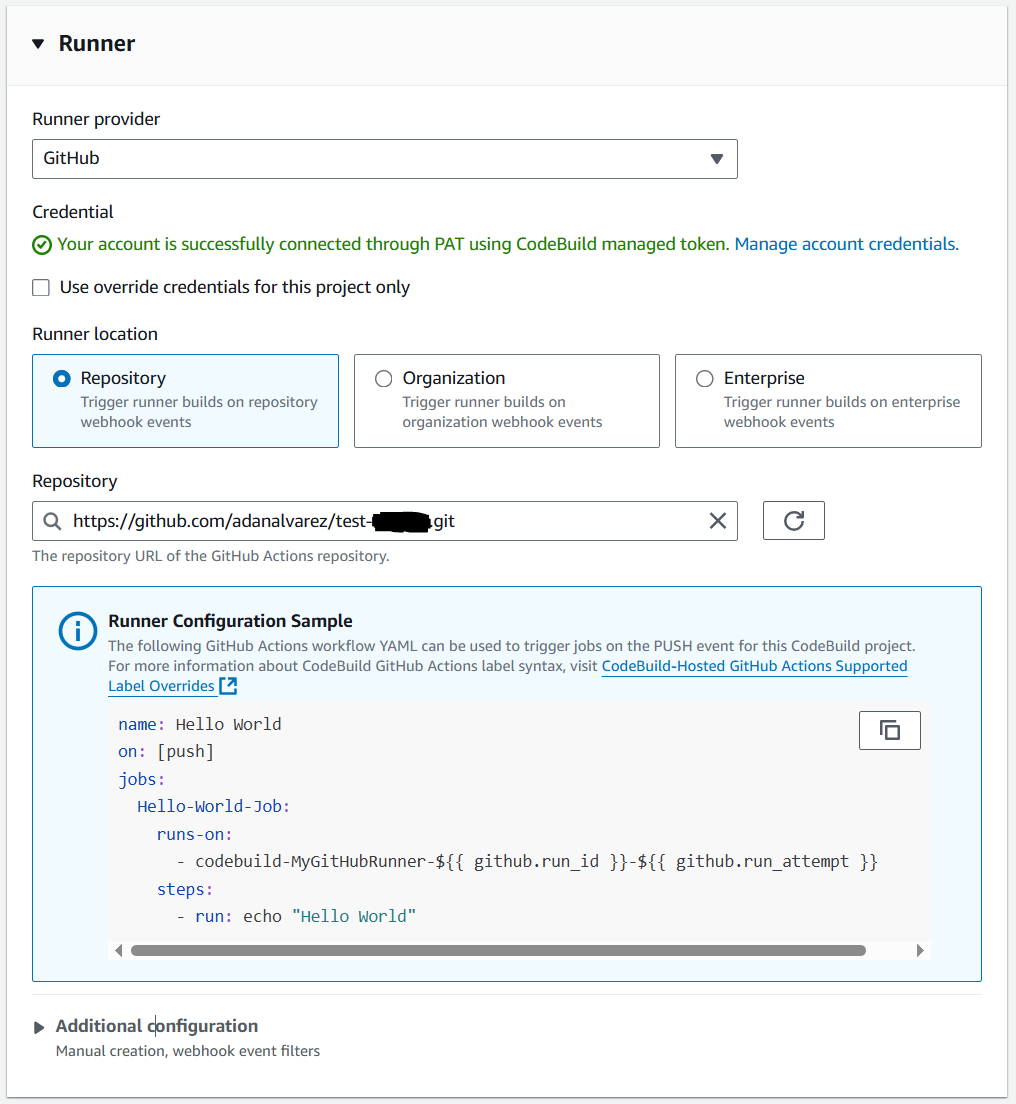
Task: Click the code scroll left arrow
Action: coord(118,951)
